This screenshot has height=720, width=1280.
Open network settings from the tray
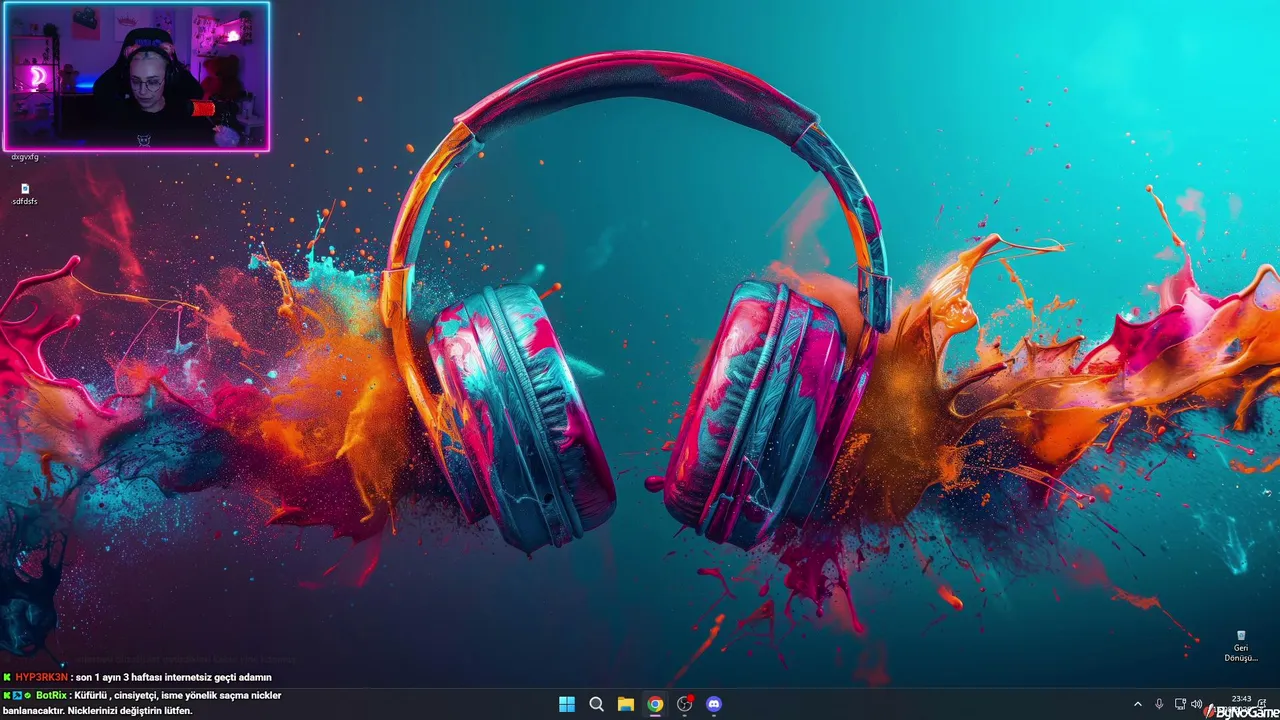click(1180, 704)
